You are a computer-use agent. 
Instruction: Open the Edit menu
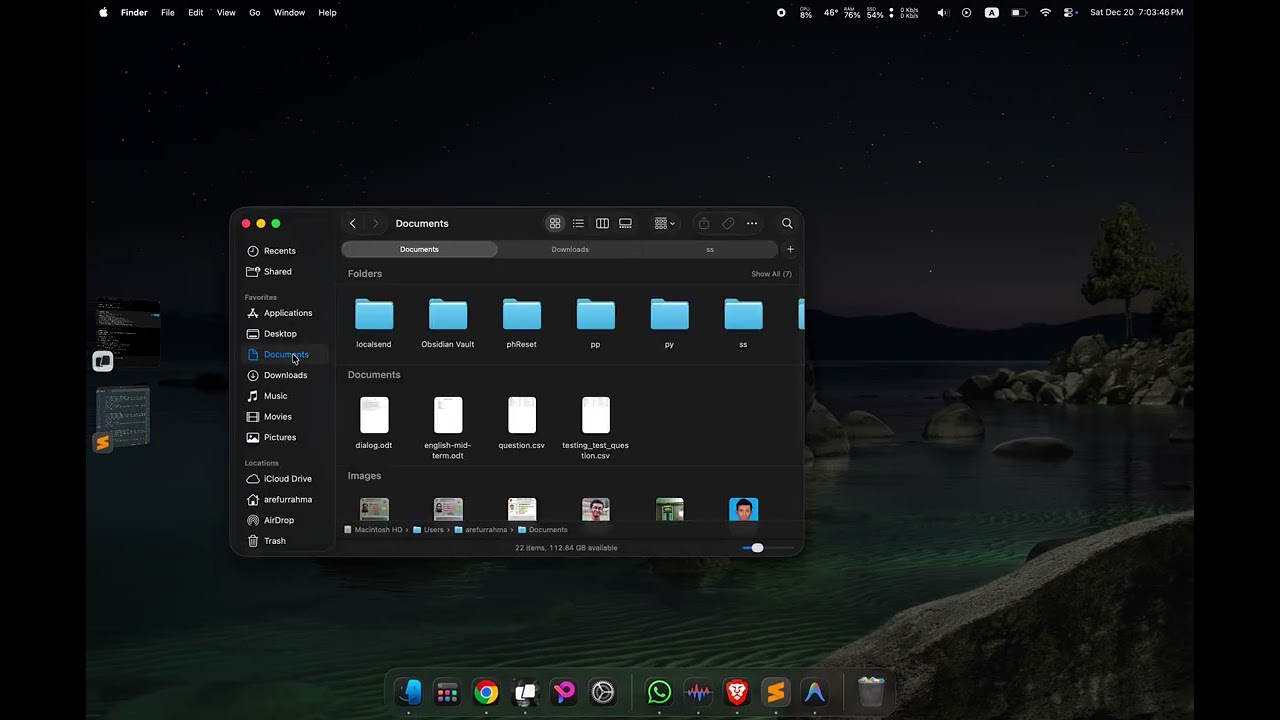tap(196, 12)
